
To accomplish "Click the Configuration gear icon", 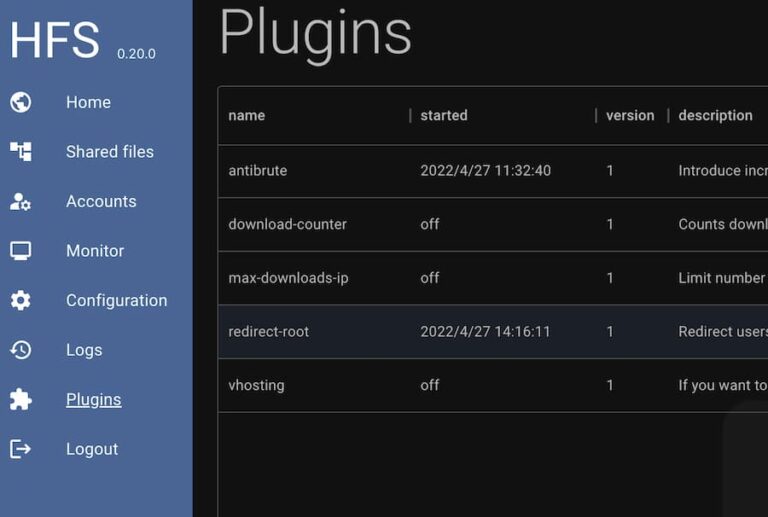I will 21,300.
